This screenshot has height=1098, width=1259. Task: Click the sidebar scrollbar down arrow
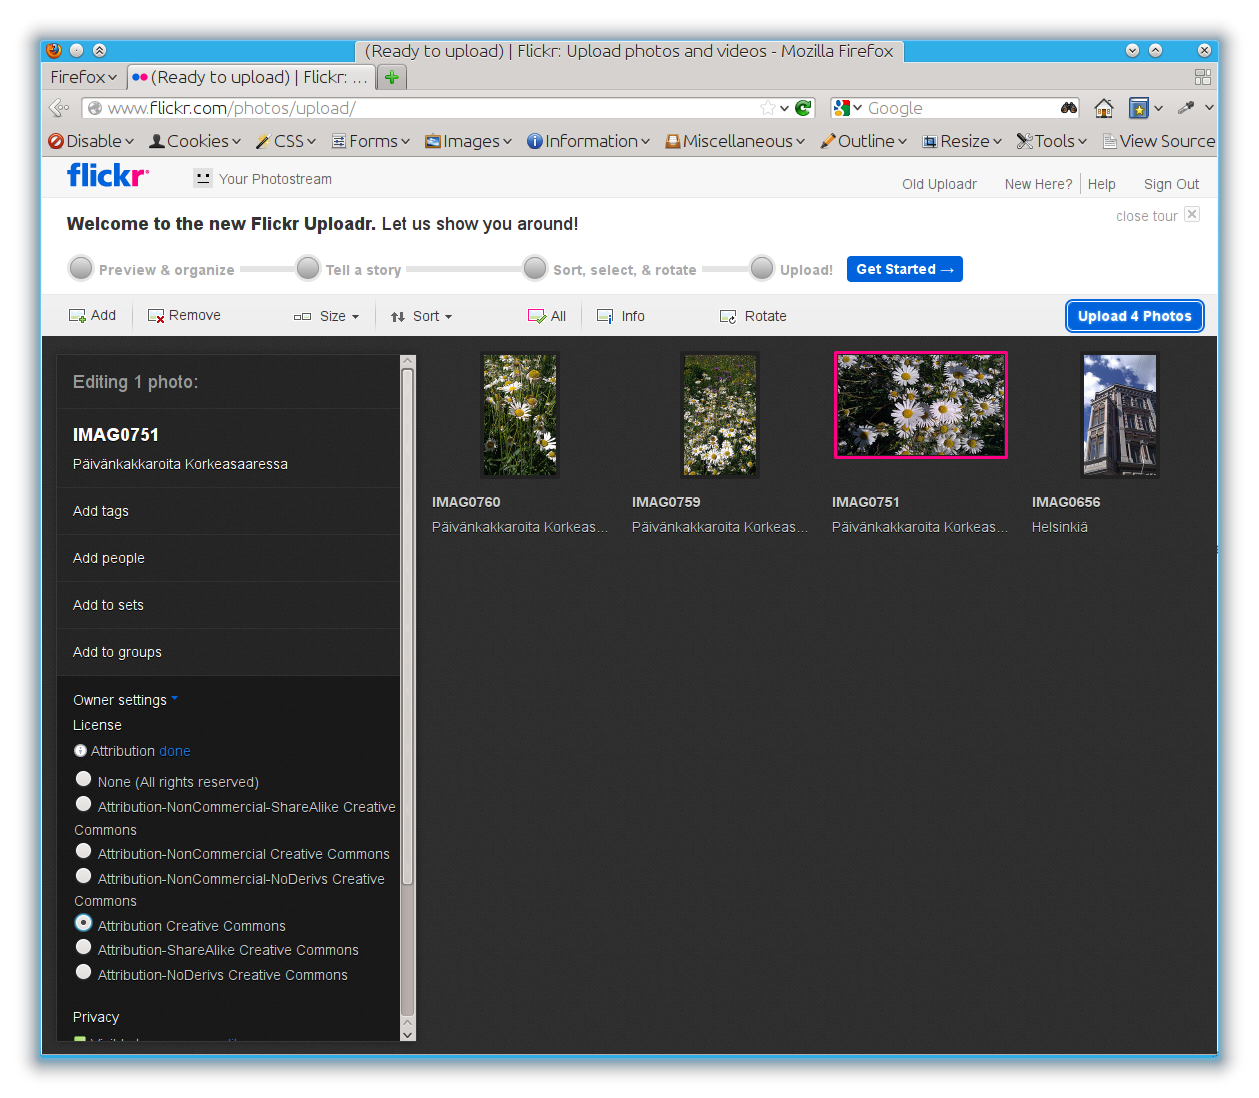pyautogui.click(x=407, y=1034)
